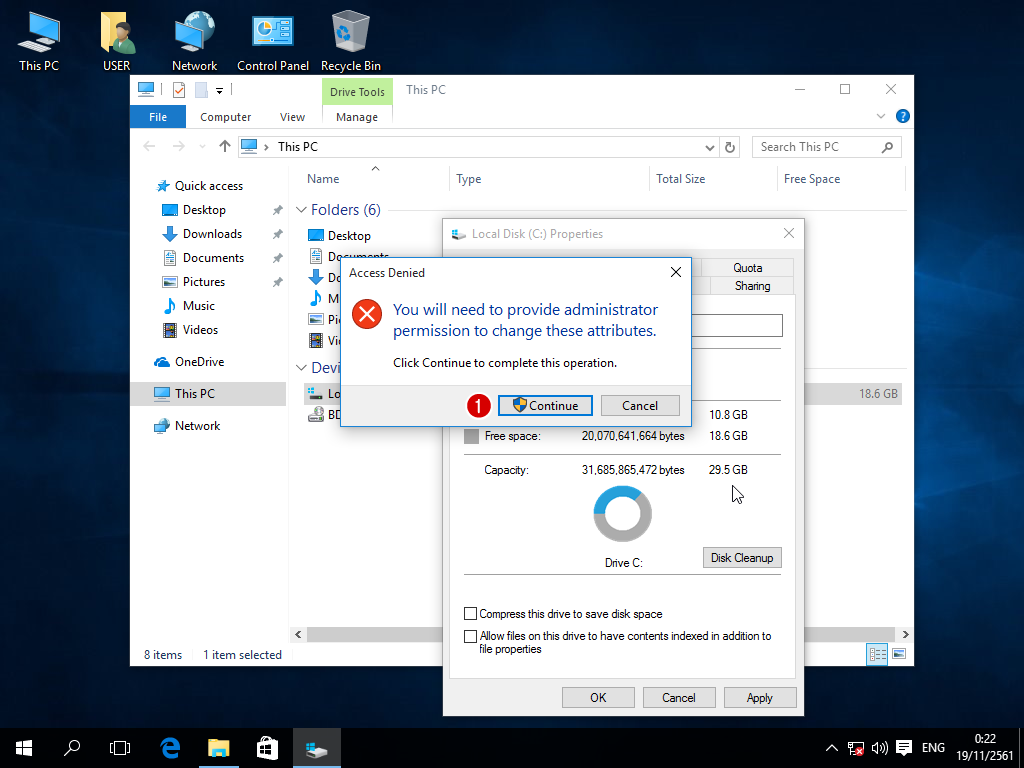This screenshot has width=1024, height=768.
Task: Click the Continue button with shield icon
Action: (x=545, y=405)
